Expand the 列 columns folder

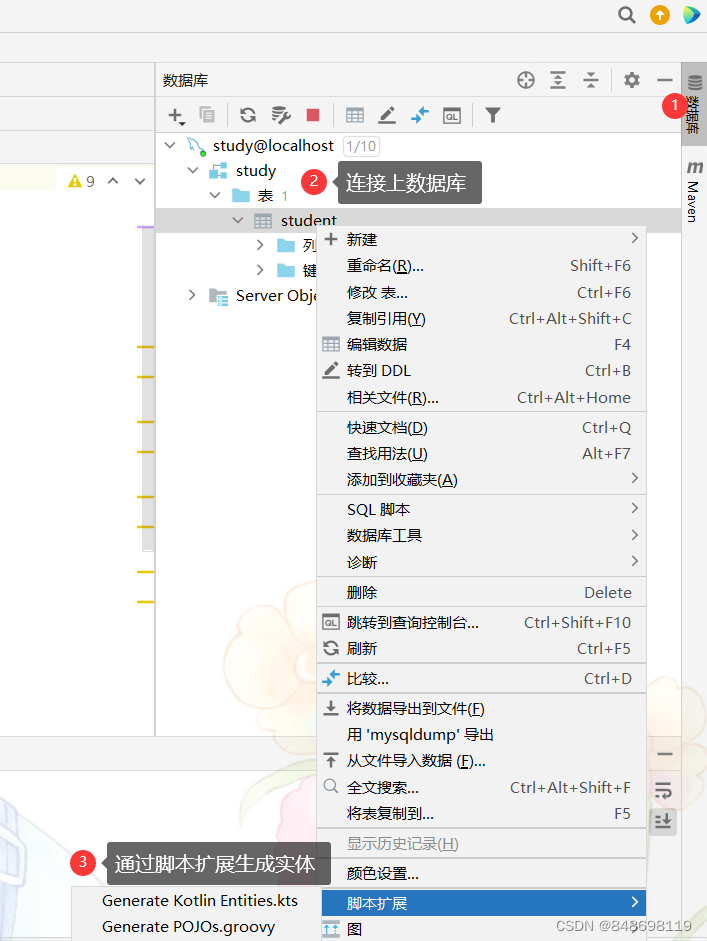(x=260, y=245)
